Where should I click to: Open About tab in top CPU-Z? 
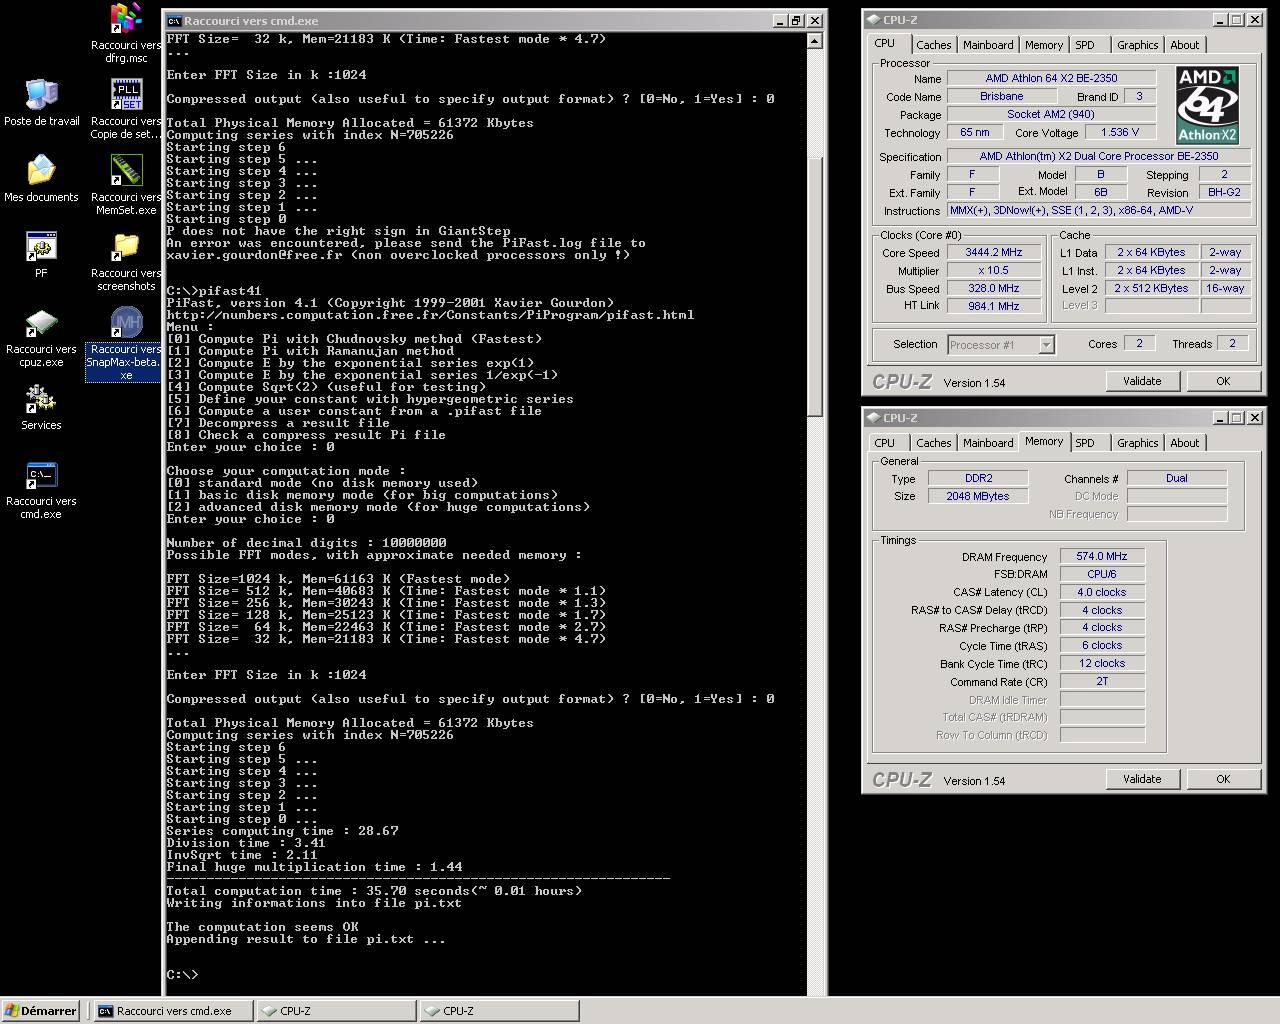[x=1185, y=45]
